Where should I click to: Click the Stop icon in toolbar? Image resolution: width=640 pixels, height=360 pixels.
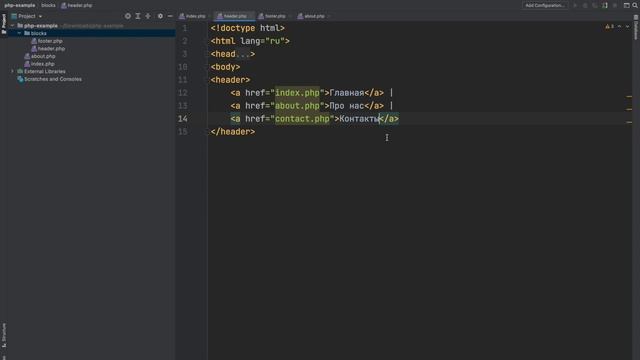tap(615, 5)
